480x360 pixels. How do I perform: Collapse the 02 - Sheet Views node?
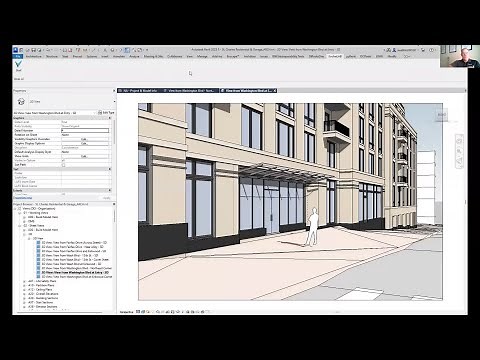pos(20,226)
